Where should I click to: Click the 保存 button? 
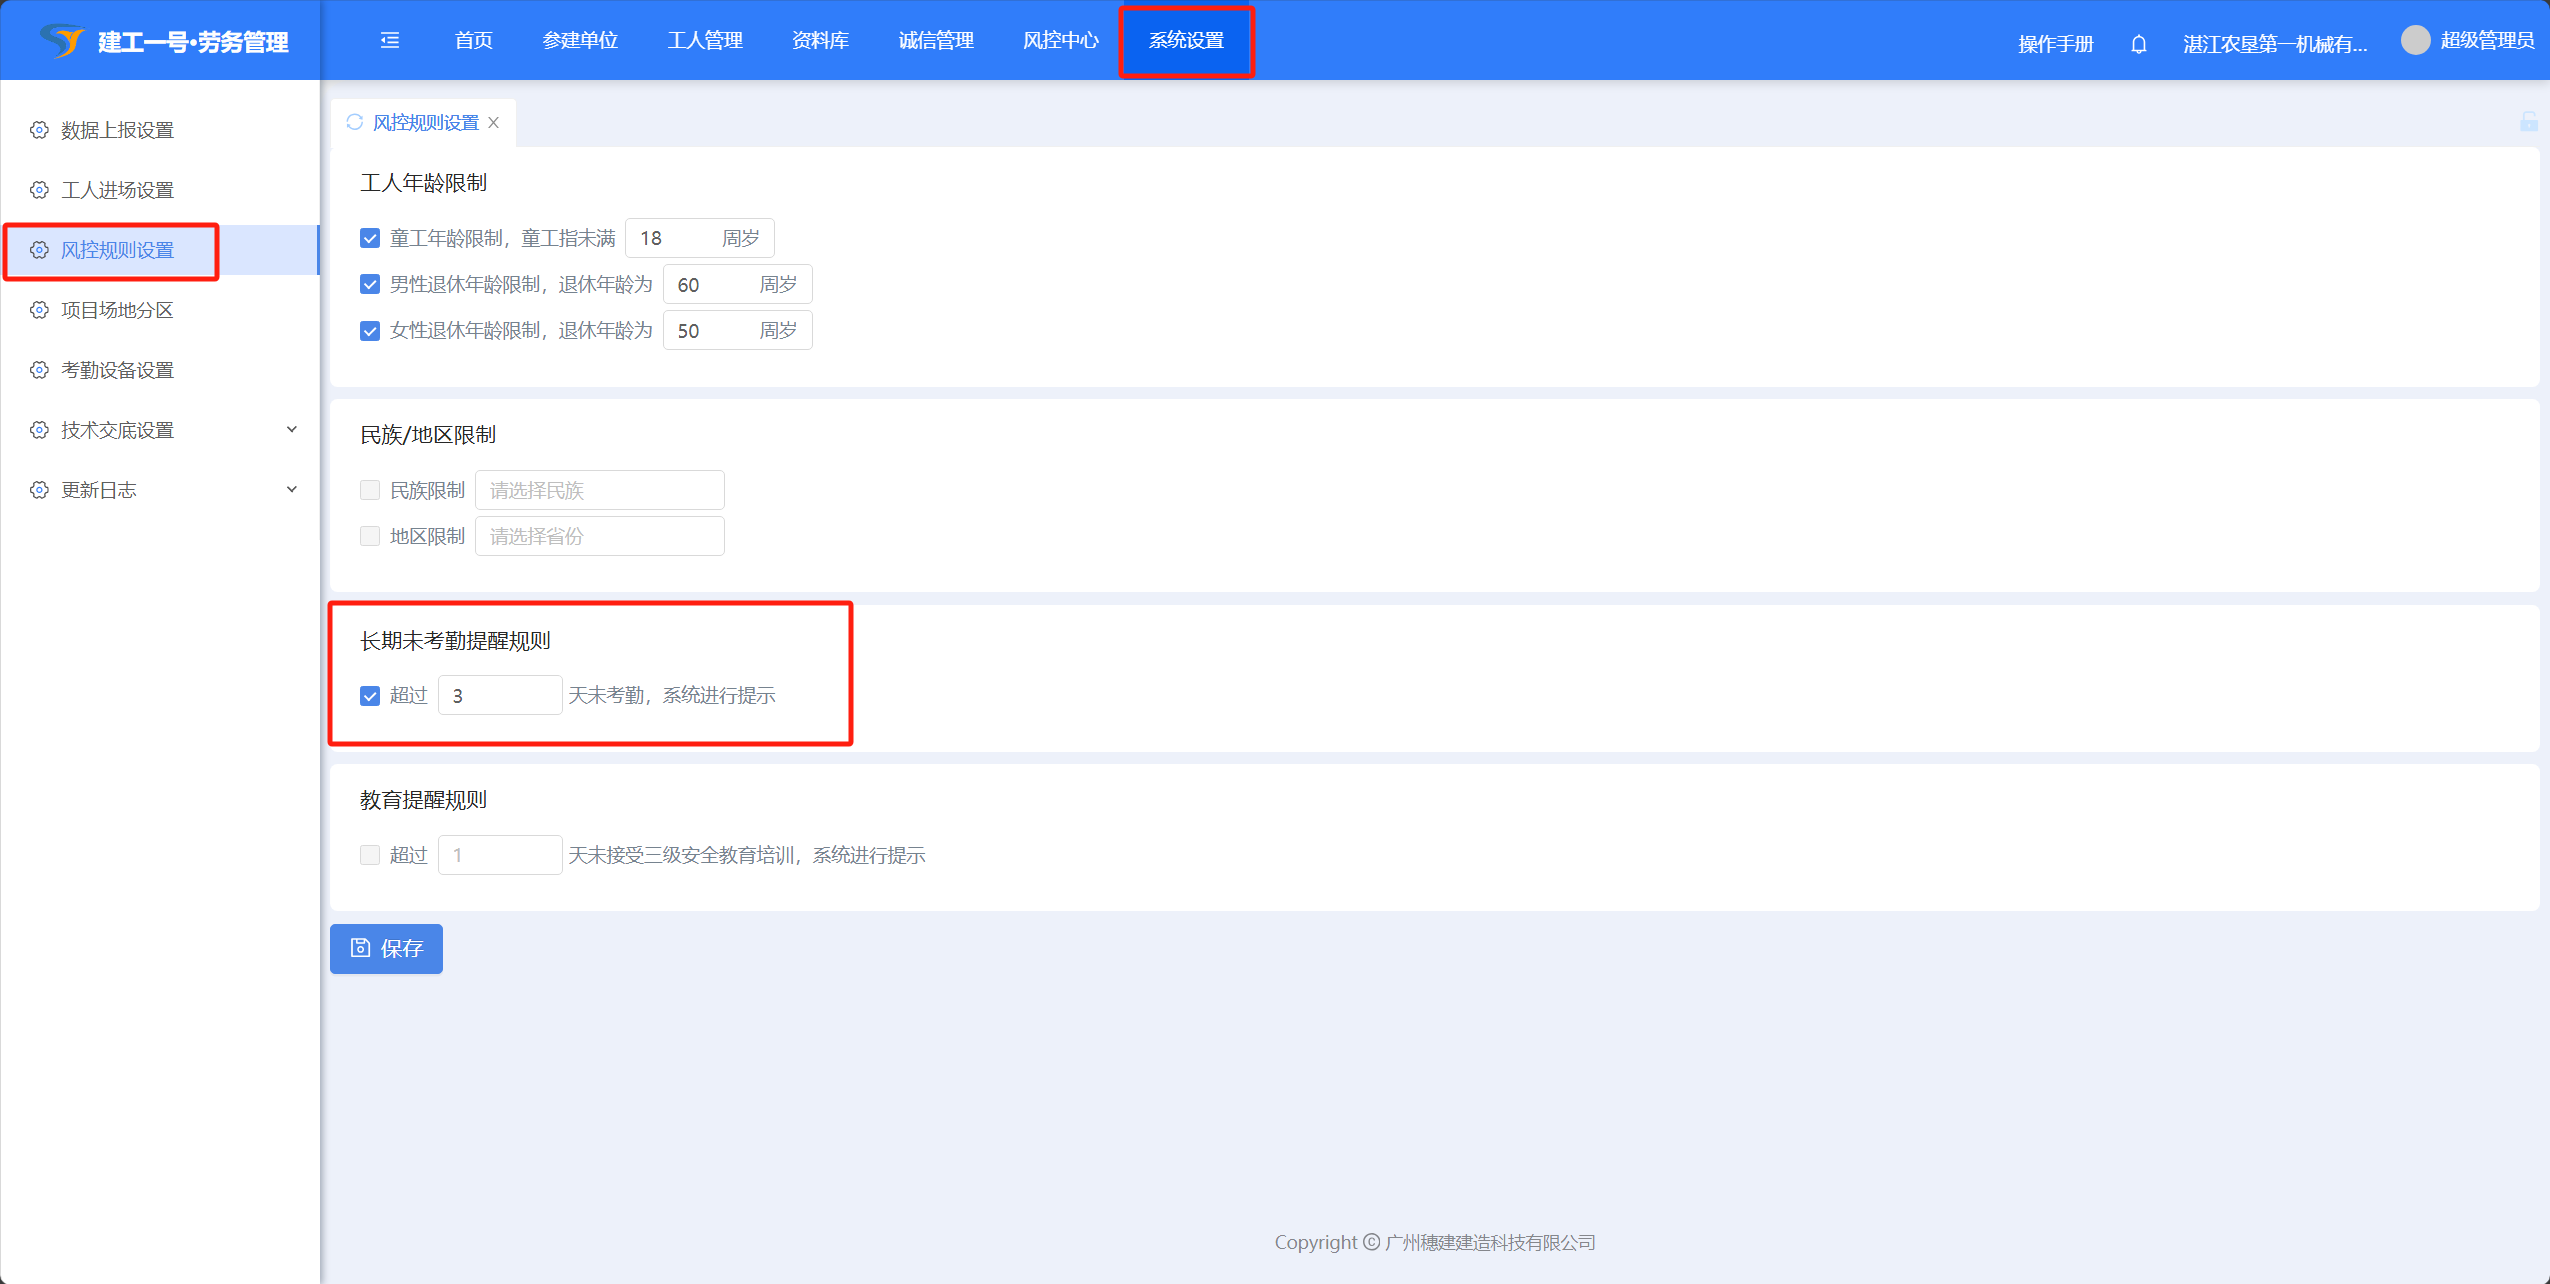coord(386,948)
